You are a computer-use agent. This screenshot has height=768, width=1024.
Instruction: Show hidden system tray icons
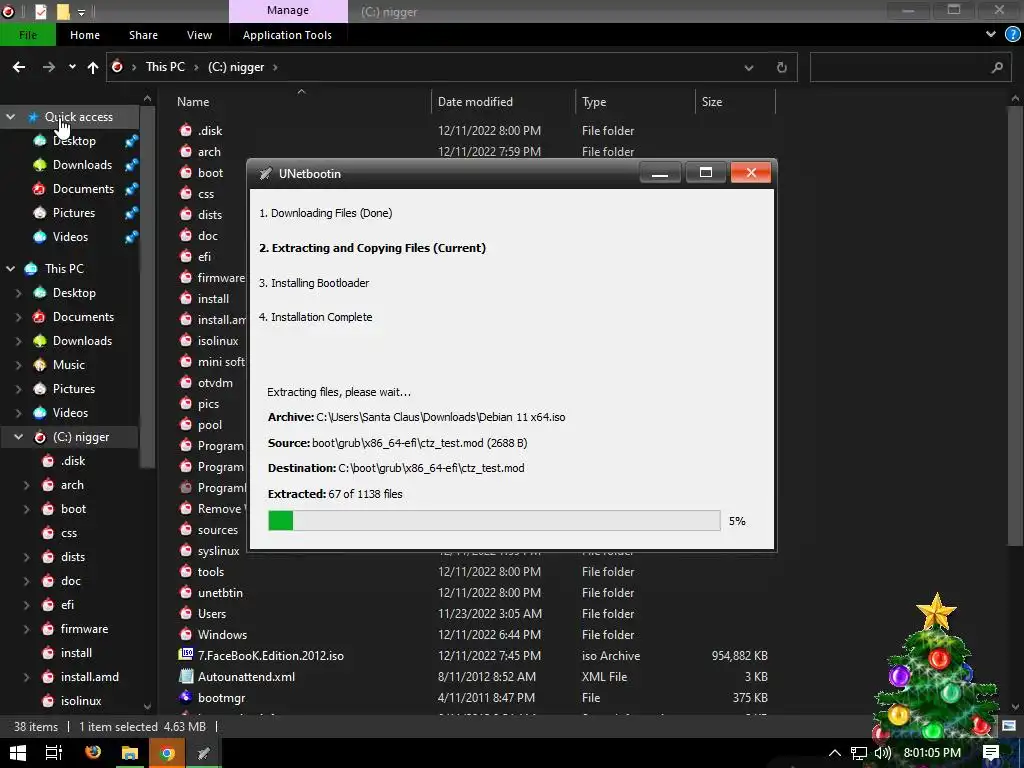click(835, 753)
